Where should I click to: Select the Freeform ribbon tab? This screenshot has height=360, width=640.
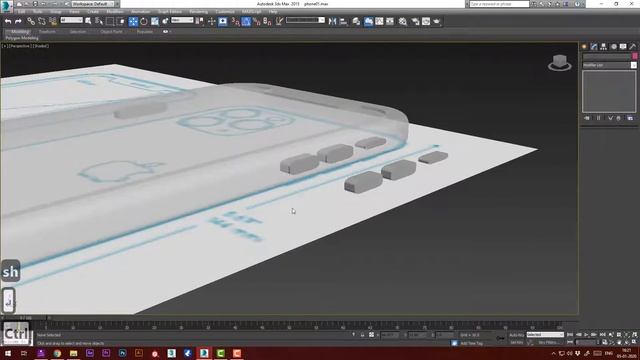point(47,31)
